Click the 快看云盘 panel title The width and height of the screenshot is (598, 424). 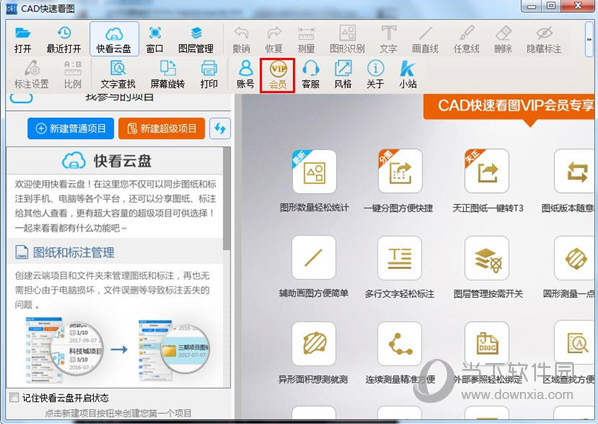coord(123,161)
